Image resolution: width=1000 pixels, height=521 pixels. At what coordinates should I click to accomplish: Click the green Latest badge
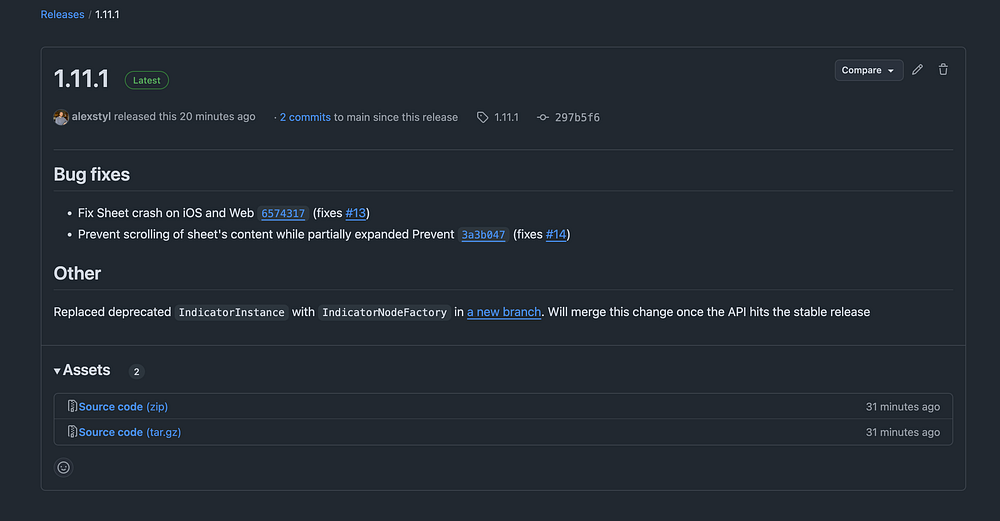coord(147,80)
